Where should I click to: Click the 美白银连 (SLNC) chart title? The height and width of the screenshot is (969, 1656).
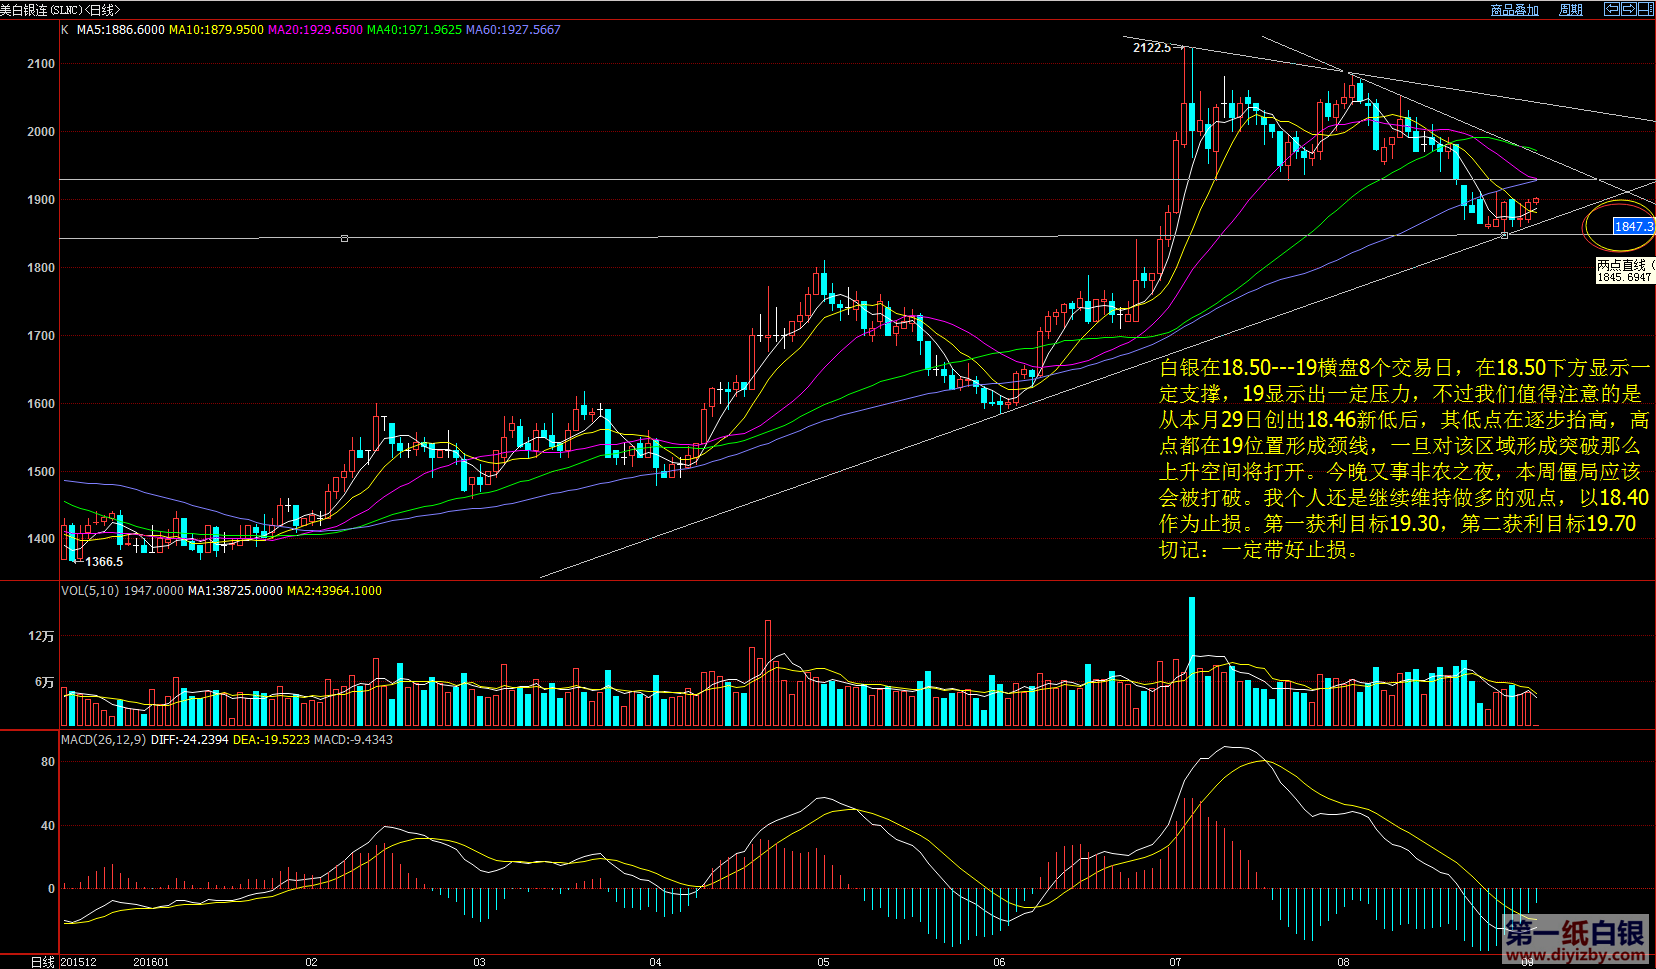point(60,10)
